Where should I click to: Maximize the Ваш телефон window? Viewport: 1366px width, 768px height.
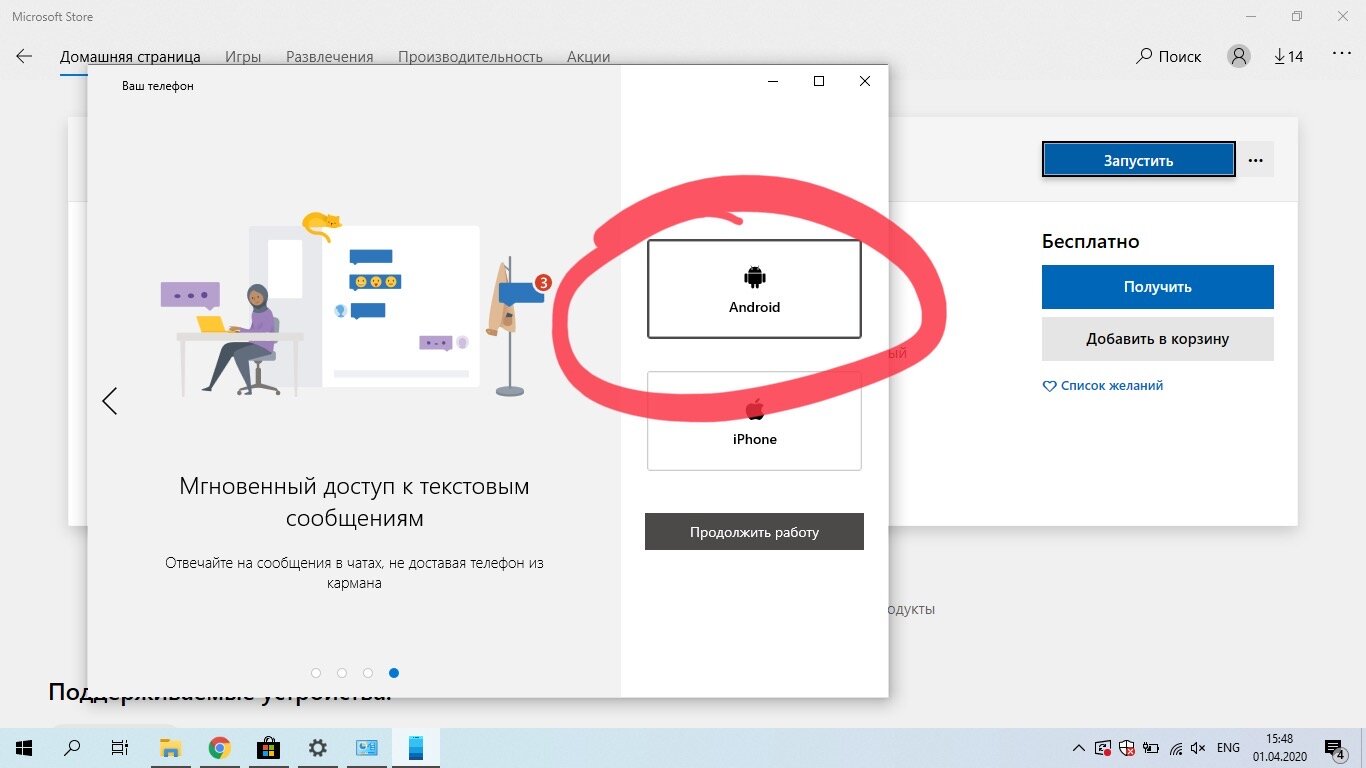(819, 81)
